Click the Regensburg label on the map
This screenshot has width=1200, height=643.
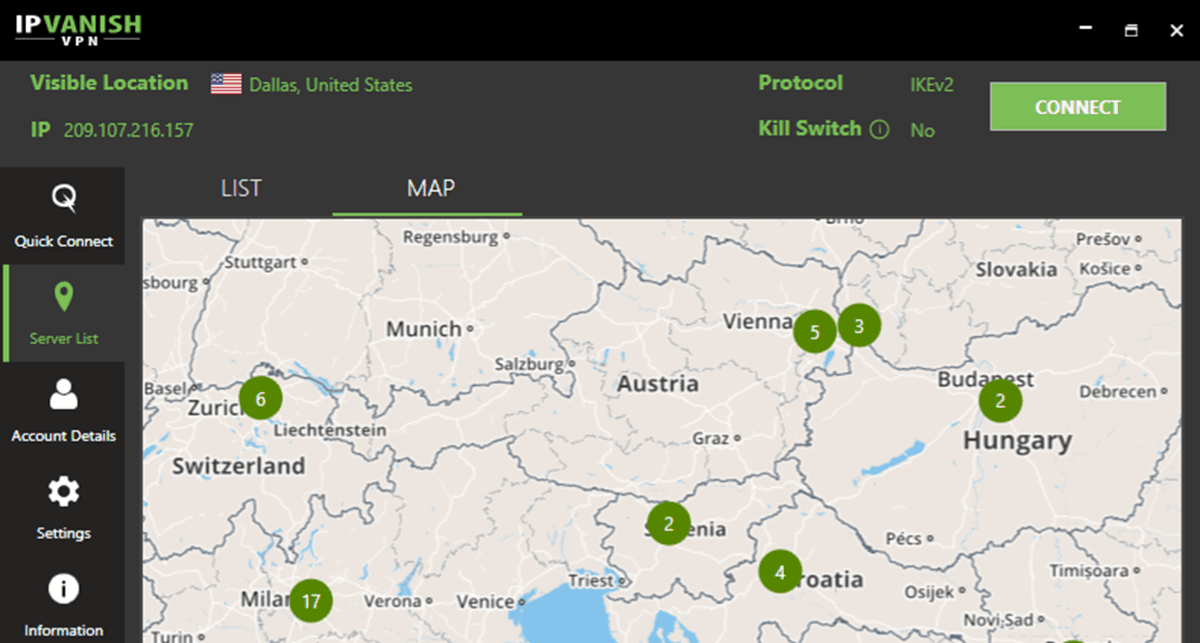450,238
